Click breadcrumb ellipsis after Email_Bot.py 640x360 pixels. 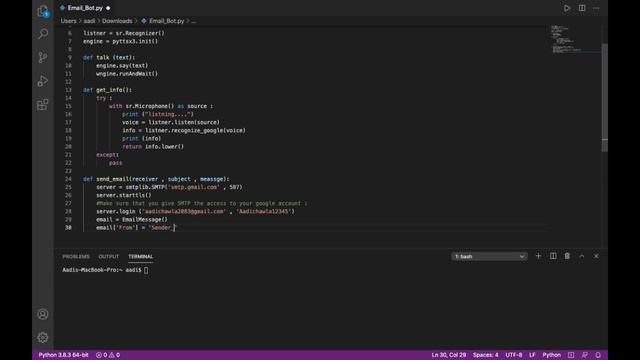tap(194, 21)
